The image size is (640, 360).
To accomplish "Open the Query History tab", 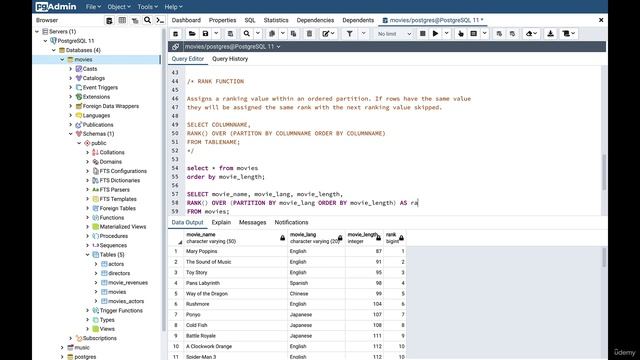I will point(230,59).
